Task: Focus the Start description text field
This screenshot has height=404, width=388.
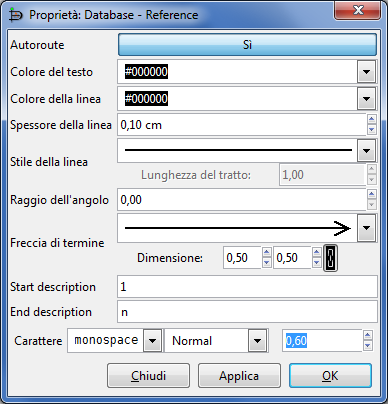Action: point(247,286)
